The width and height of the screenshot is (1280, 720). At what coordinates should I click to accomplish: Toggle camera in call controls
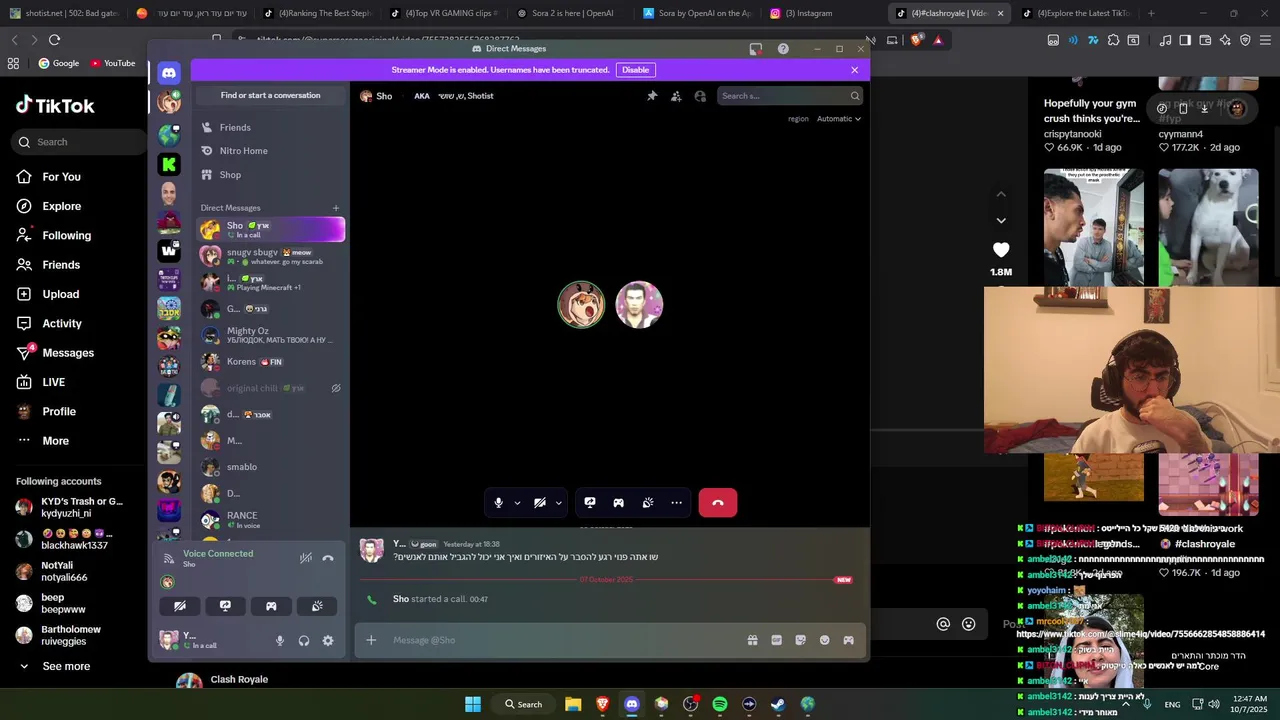[x=540, y=503]
